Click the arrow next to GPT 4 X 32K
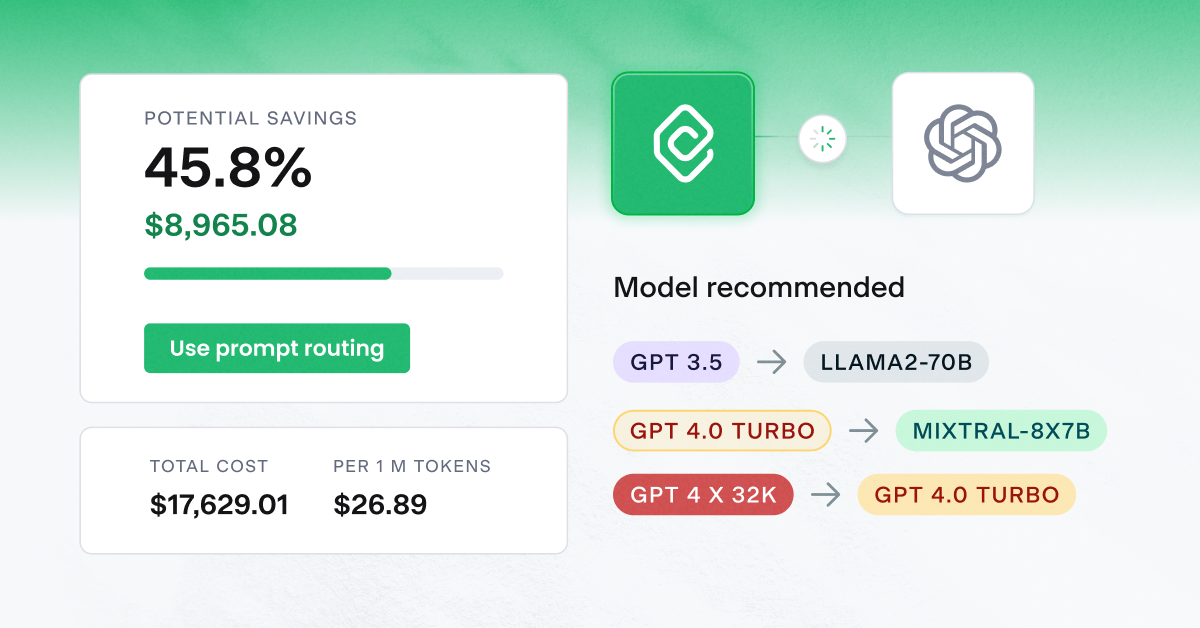 pos(826,495)
